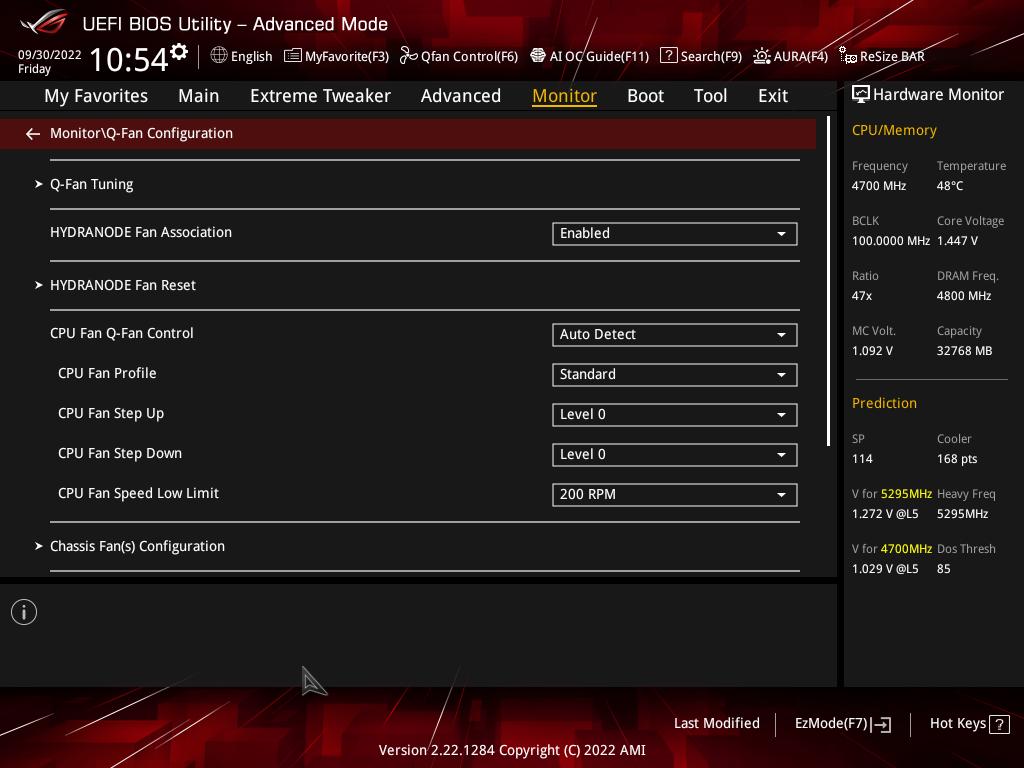
Task: Click the Version 2.22.1284 copyright text
Action: (512, 750)
